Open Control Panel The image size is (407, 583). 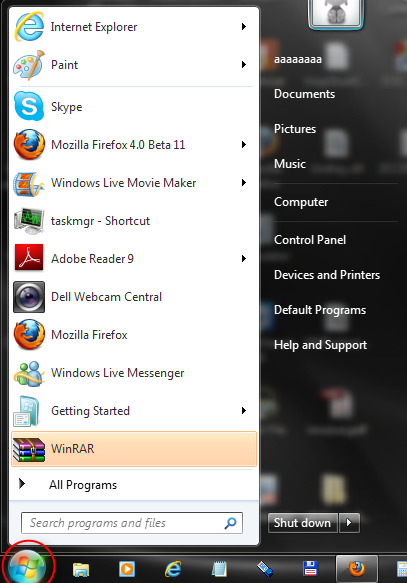pos(310,240)
